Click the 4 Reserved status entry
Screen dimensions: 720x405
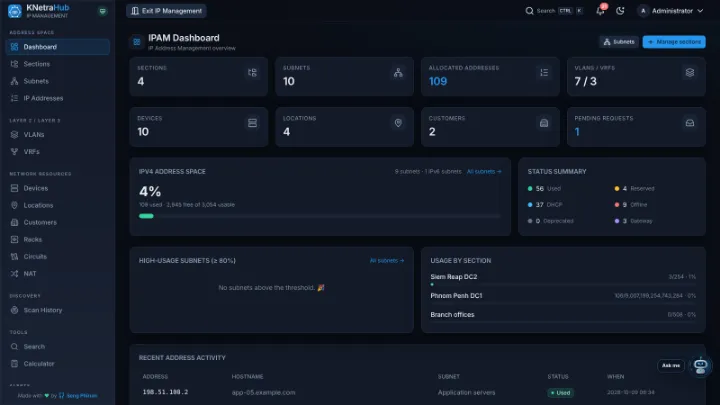634,189
